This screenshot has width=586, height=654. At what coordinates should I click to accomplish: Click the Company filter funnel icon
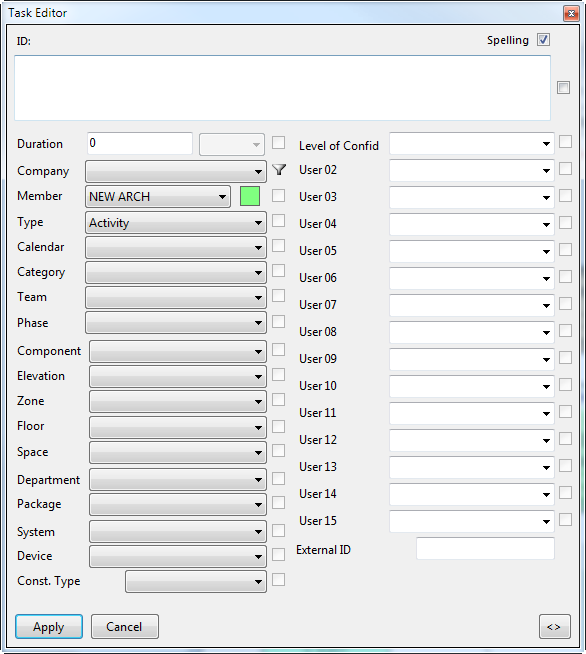tap(279, 170)
